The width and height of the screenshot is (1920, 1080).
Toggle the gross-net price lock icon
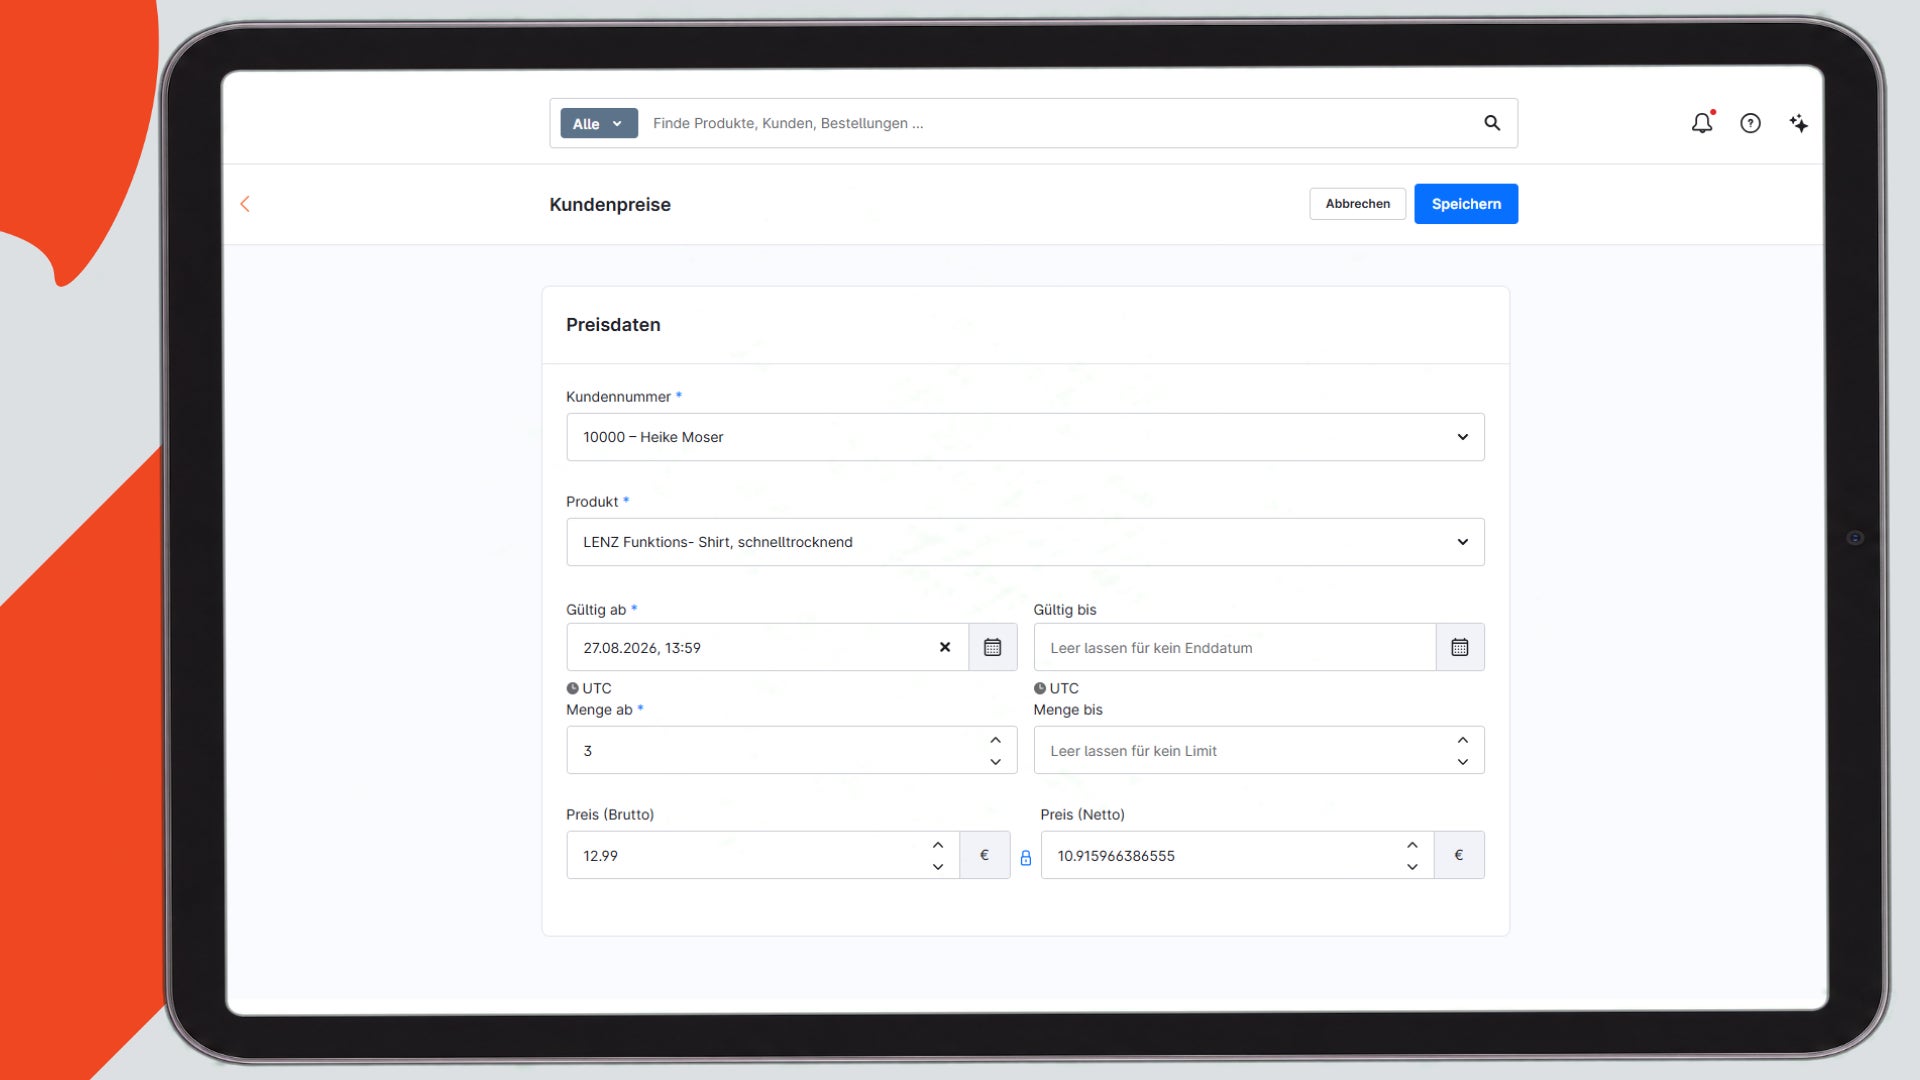point(1025,857)
